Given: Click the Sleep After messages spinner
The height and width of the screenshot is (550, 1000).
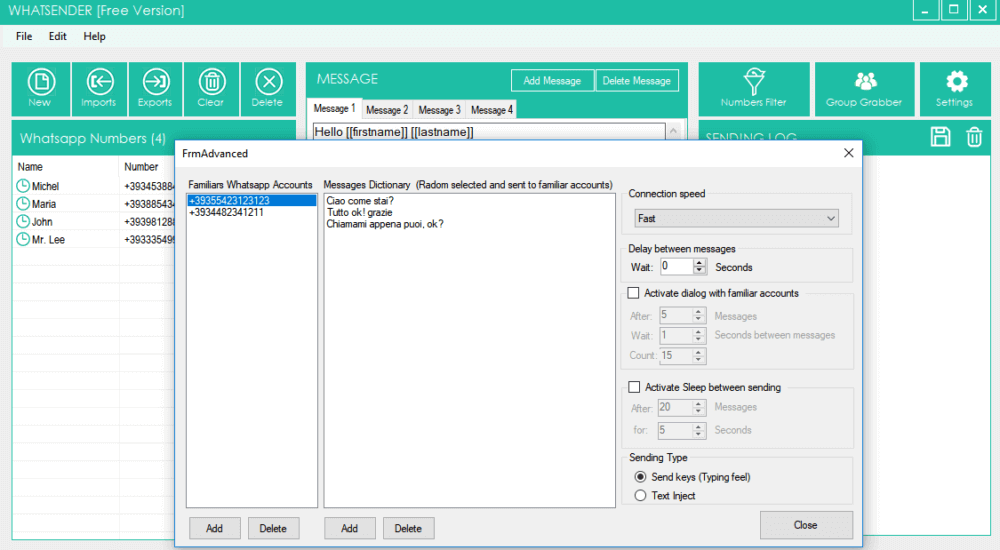Looking at the screenshot, I should coord(698,407).
